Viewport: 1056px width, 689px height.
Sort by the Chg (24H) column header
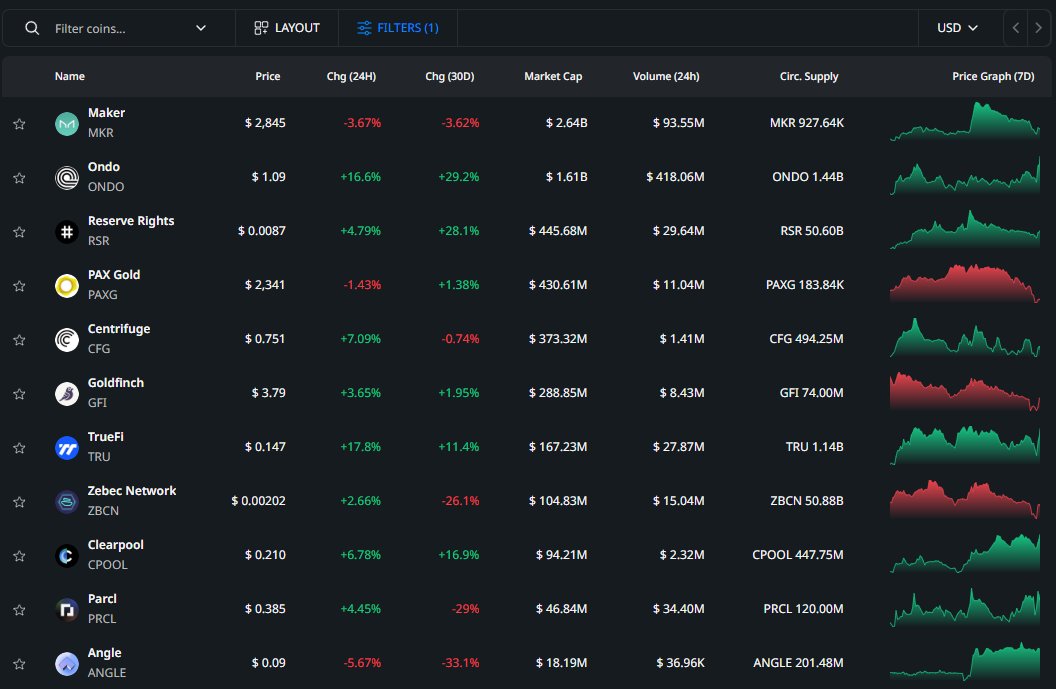[351, 76]
